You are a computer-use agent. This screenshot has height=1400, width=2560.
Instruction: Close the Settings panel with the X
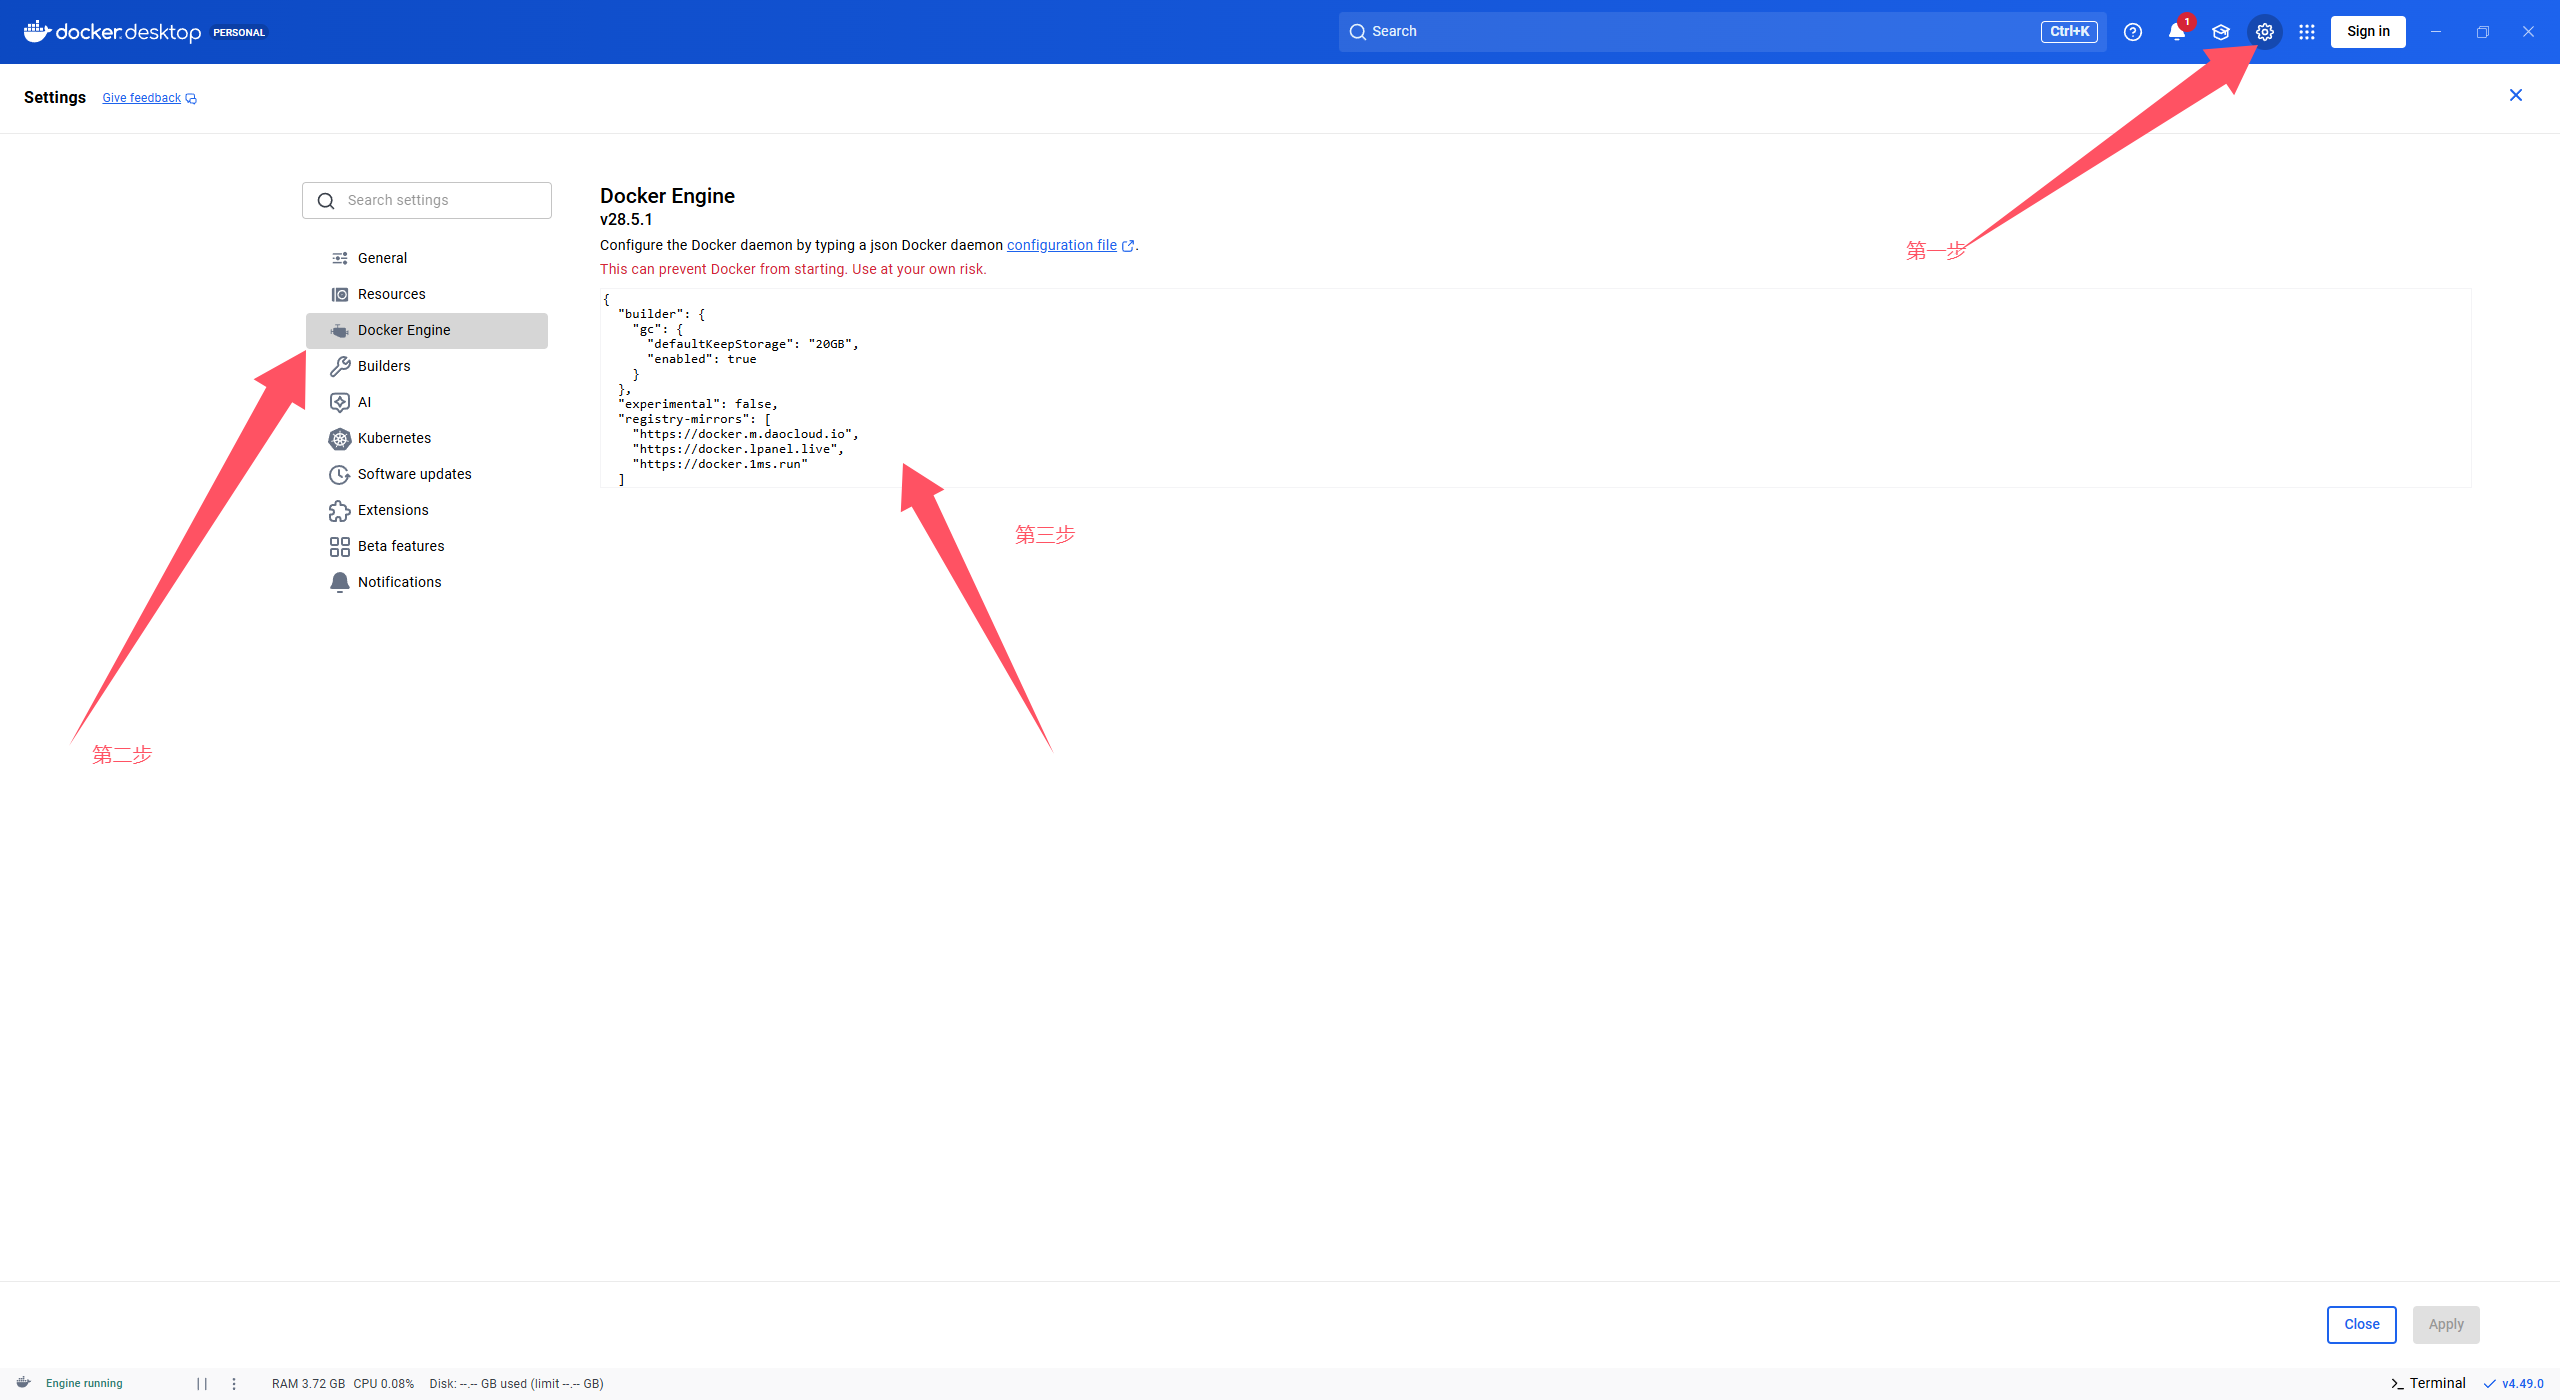(2516, 95)
